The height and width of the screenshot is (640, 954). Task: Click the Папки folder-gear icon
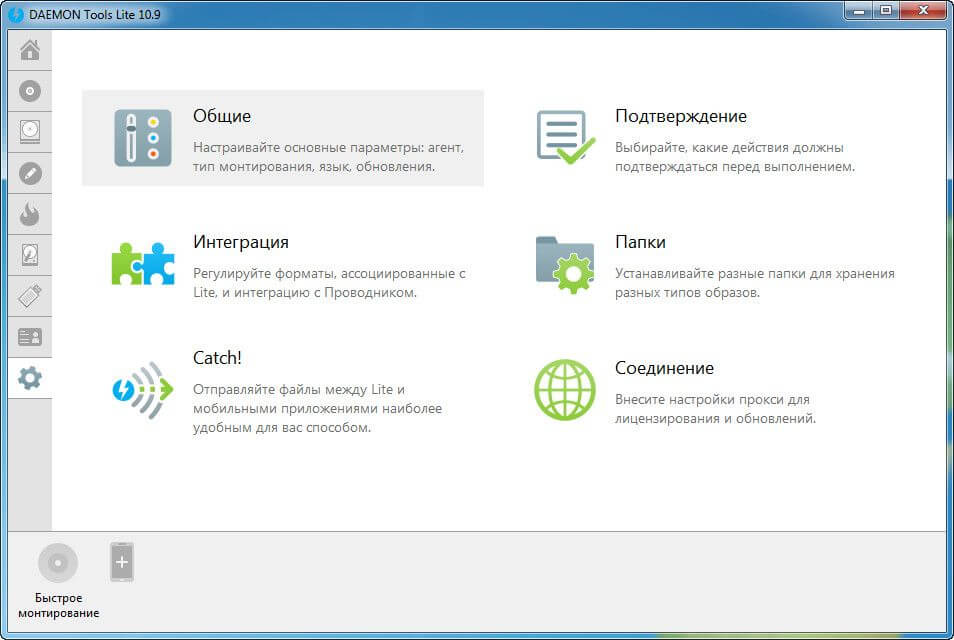tap(565, 265)
